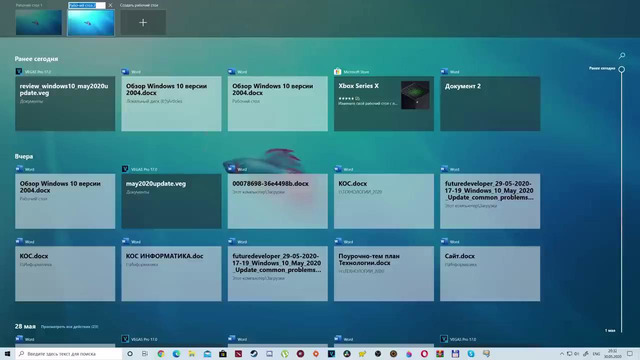Open Cortana from the taskbar
This screenshot has height=360, width=640.
[x=130, y=354]
